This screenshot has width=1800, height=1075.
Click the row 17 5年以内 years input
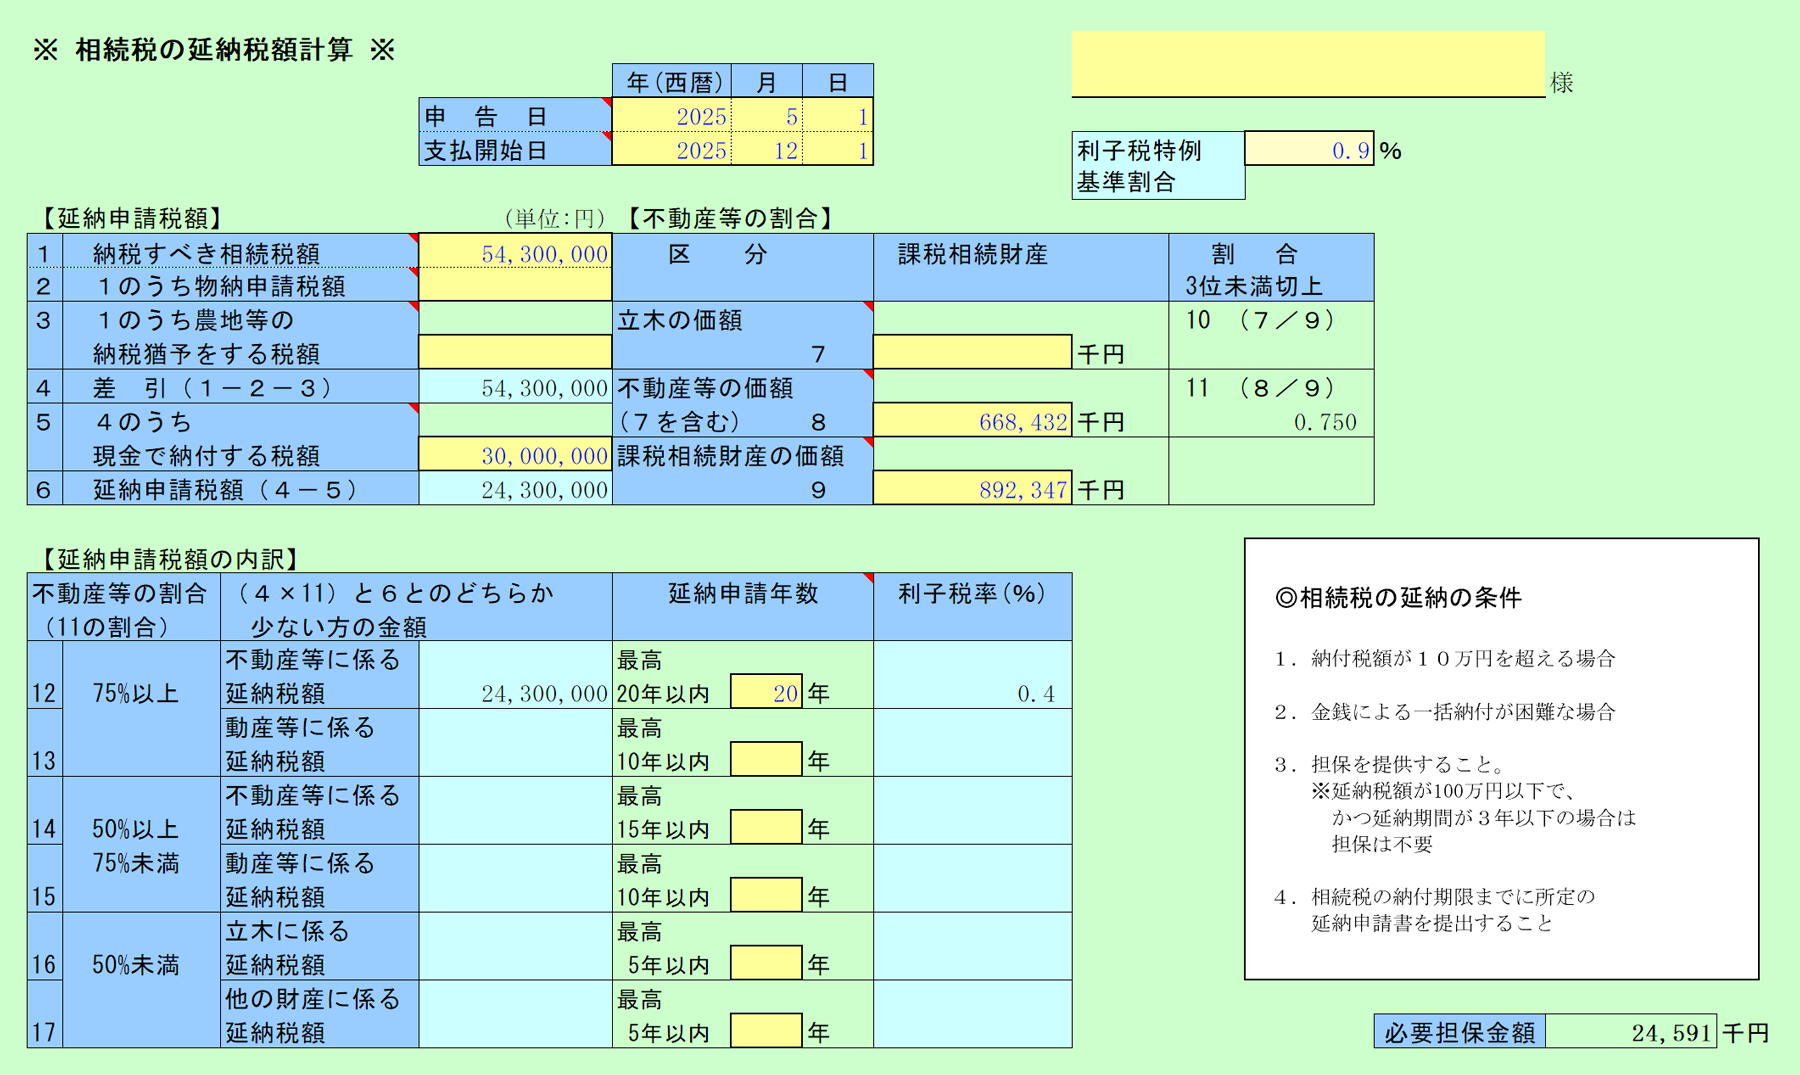coord(766,1030)
